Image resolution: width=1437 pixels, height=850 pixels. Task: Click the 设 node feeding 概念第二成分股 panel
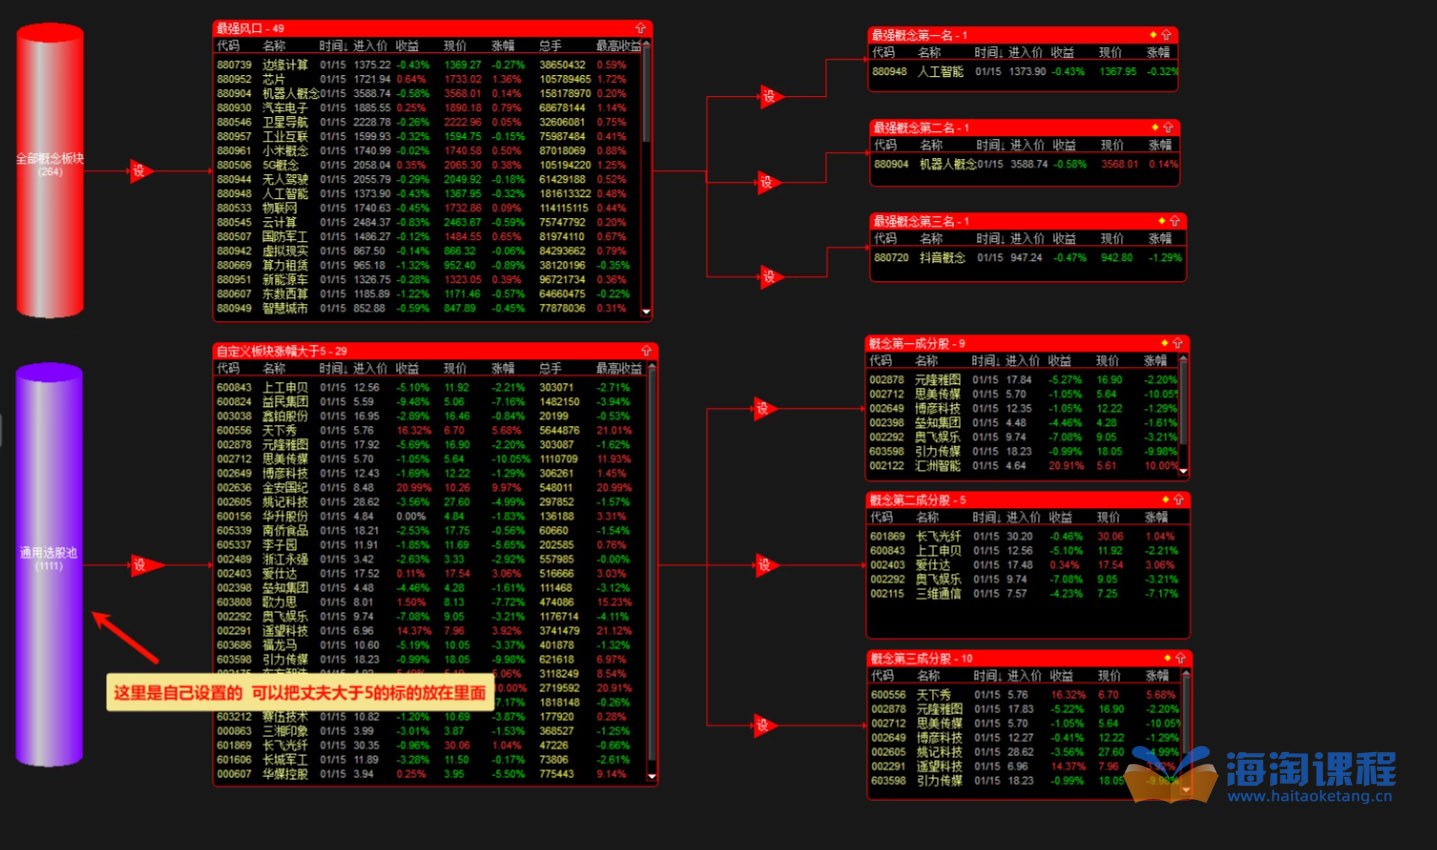765,565
